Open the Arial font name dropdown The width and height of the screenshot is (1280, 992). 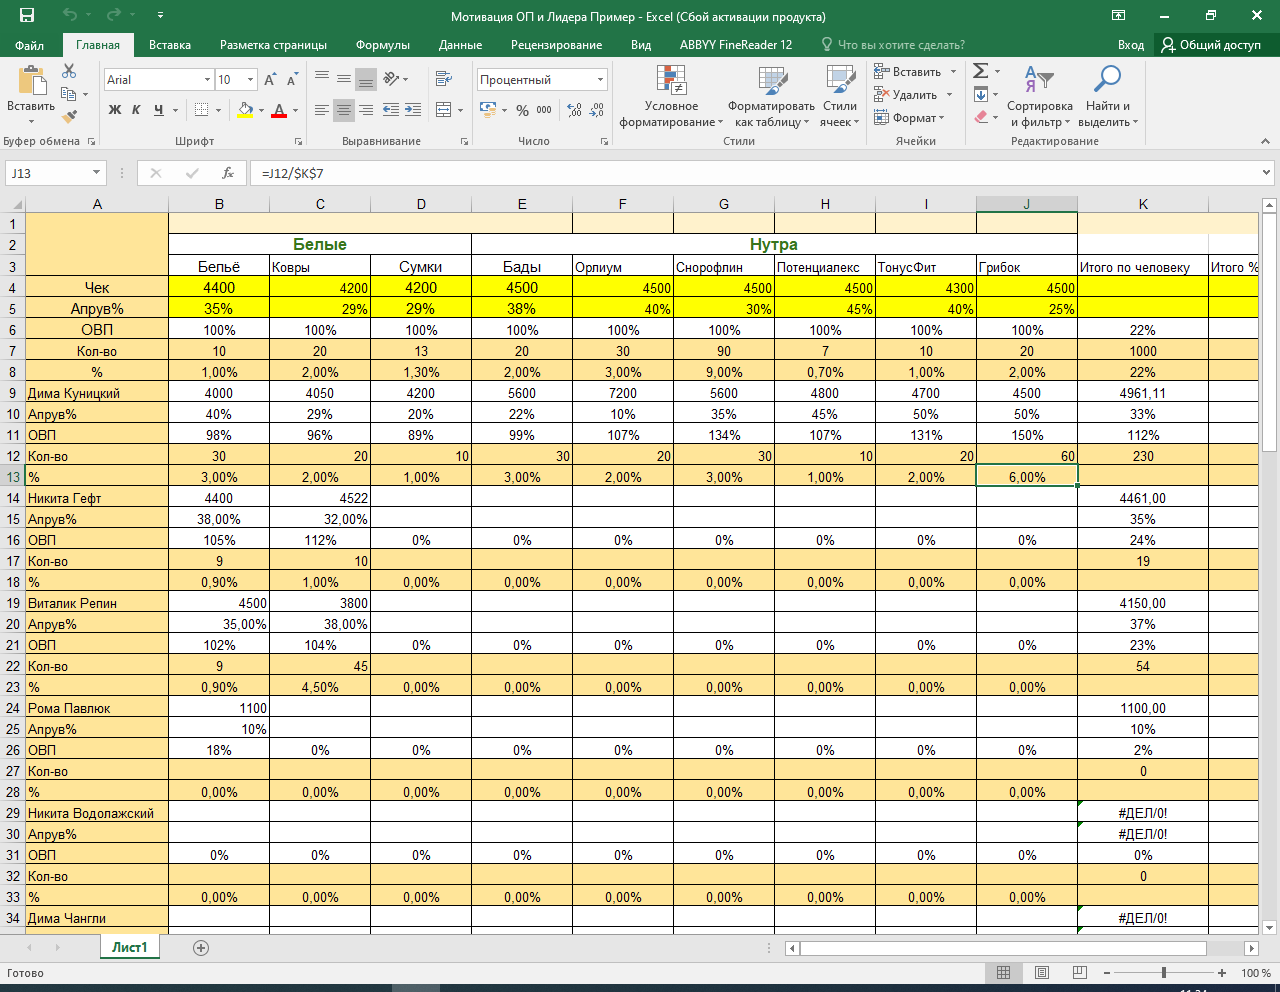(207, 80)
